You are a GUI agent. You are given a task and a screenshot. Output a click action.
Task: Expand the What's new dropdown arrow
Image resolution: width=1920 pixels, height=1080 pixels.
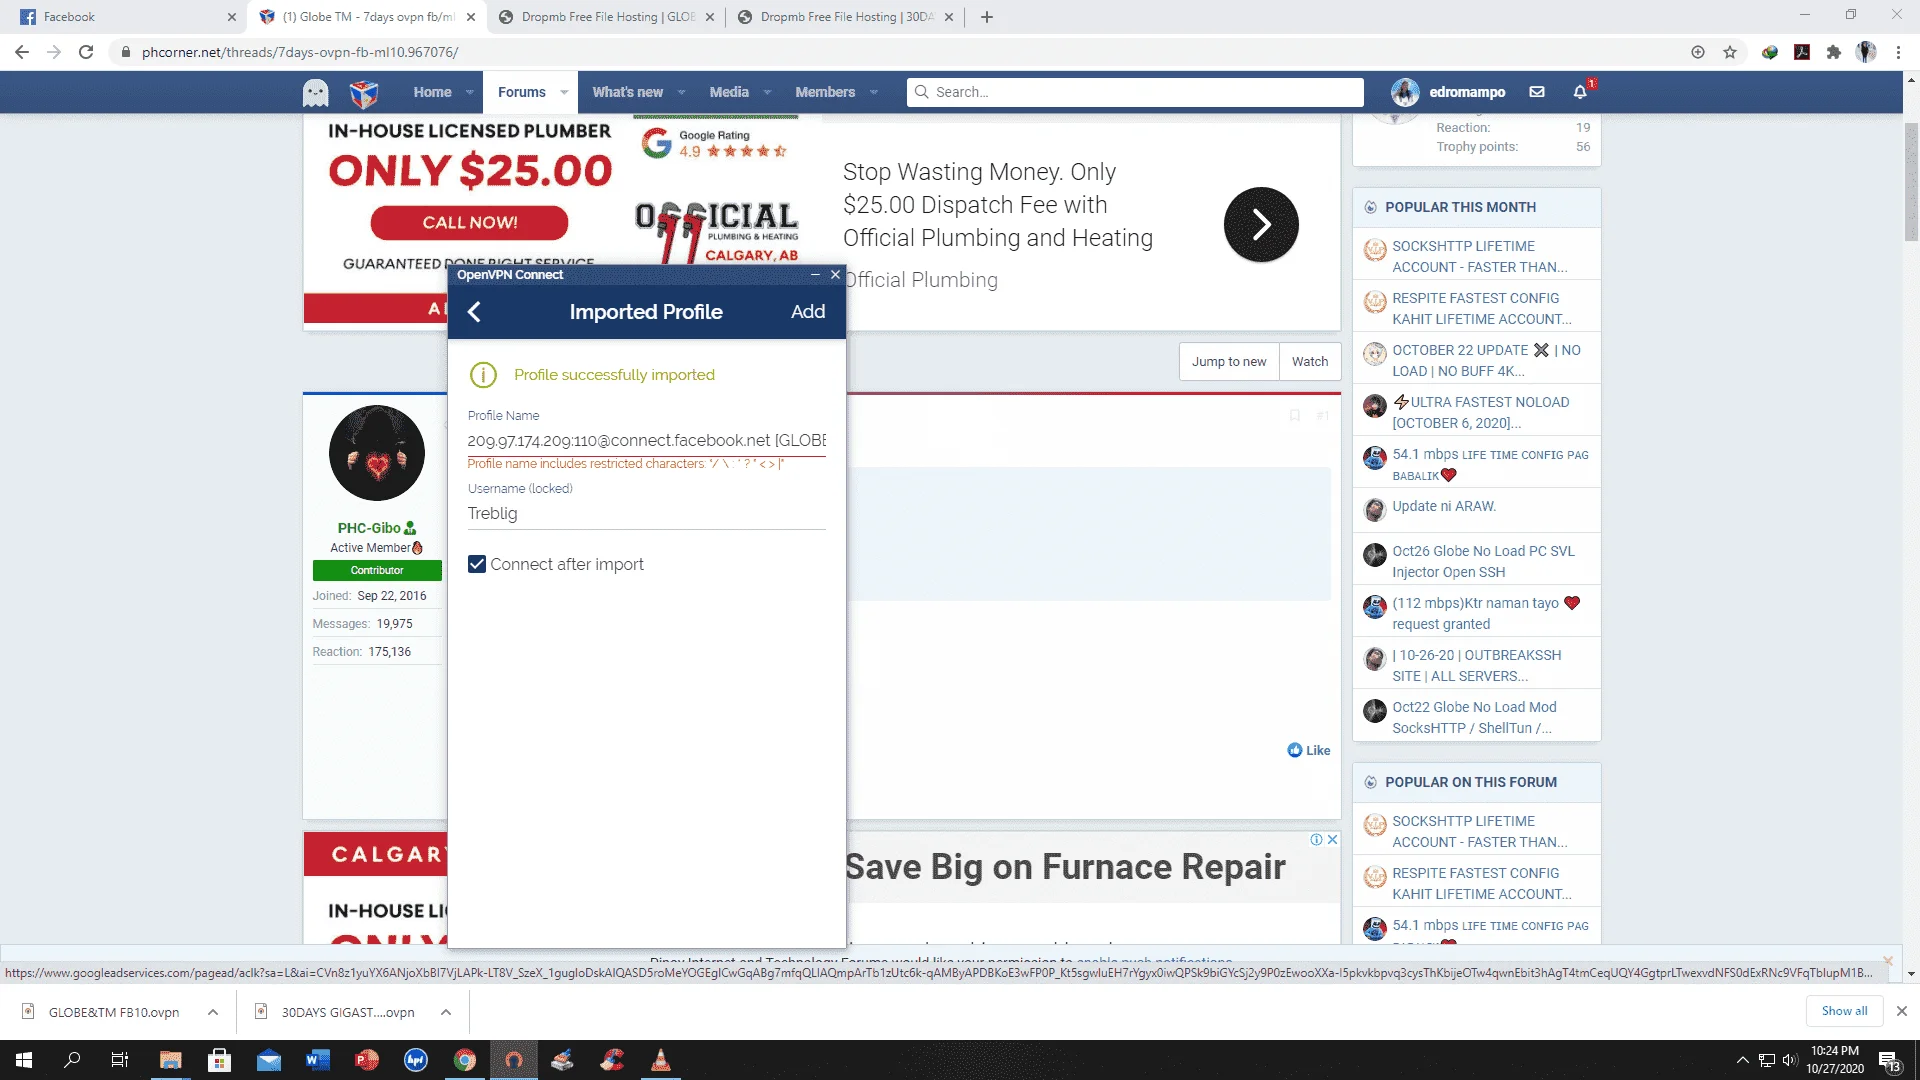point(681,92)
